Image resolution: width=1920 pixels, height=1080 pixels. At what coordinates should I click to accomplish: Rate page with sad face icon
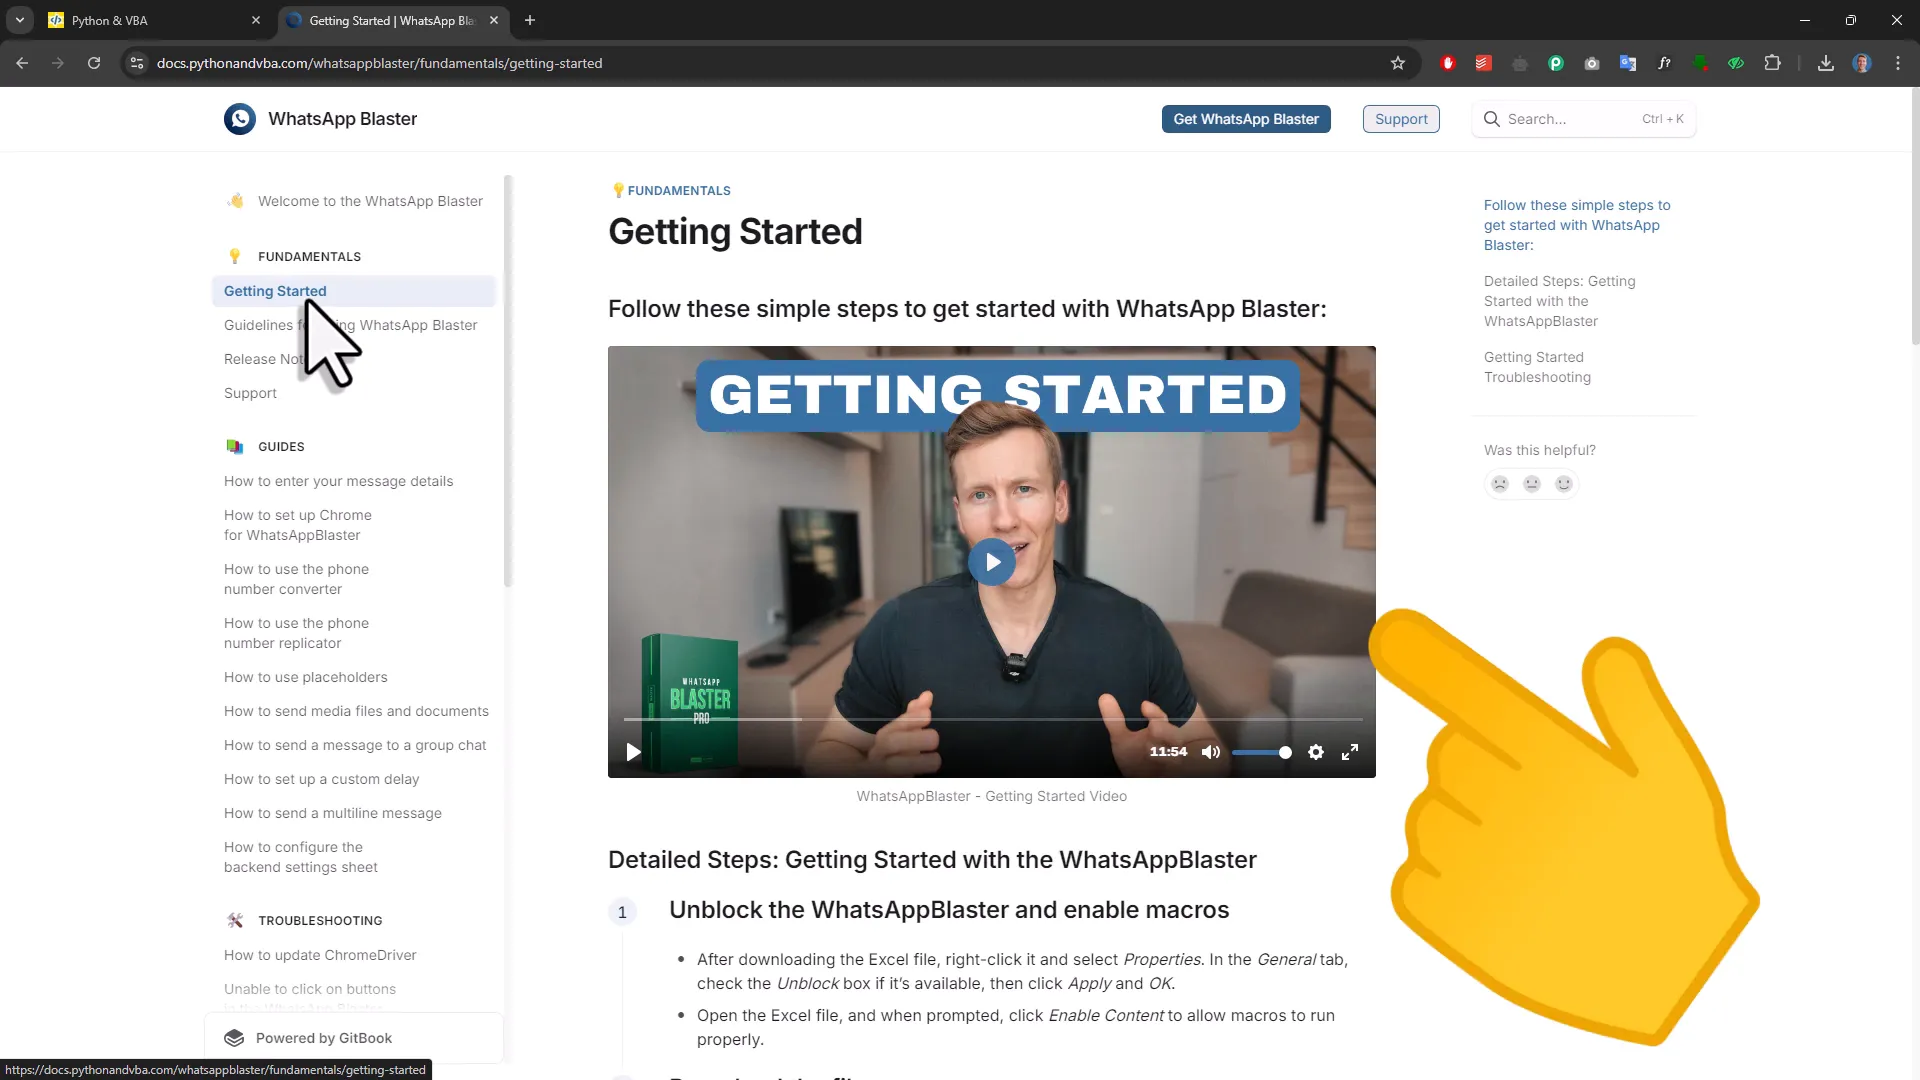click(1500, 484)
